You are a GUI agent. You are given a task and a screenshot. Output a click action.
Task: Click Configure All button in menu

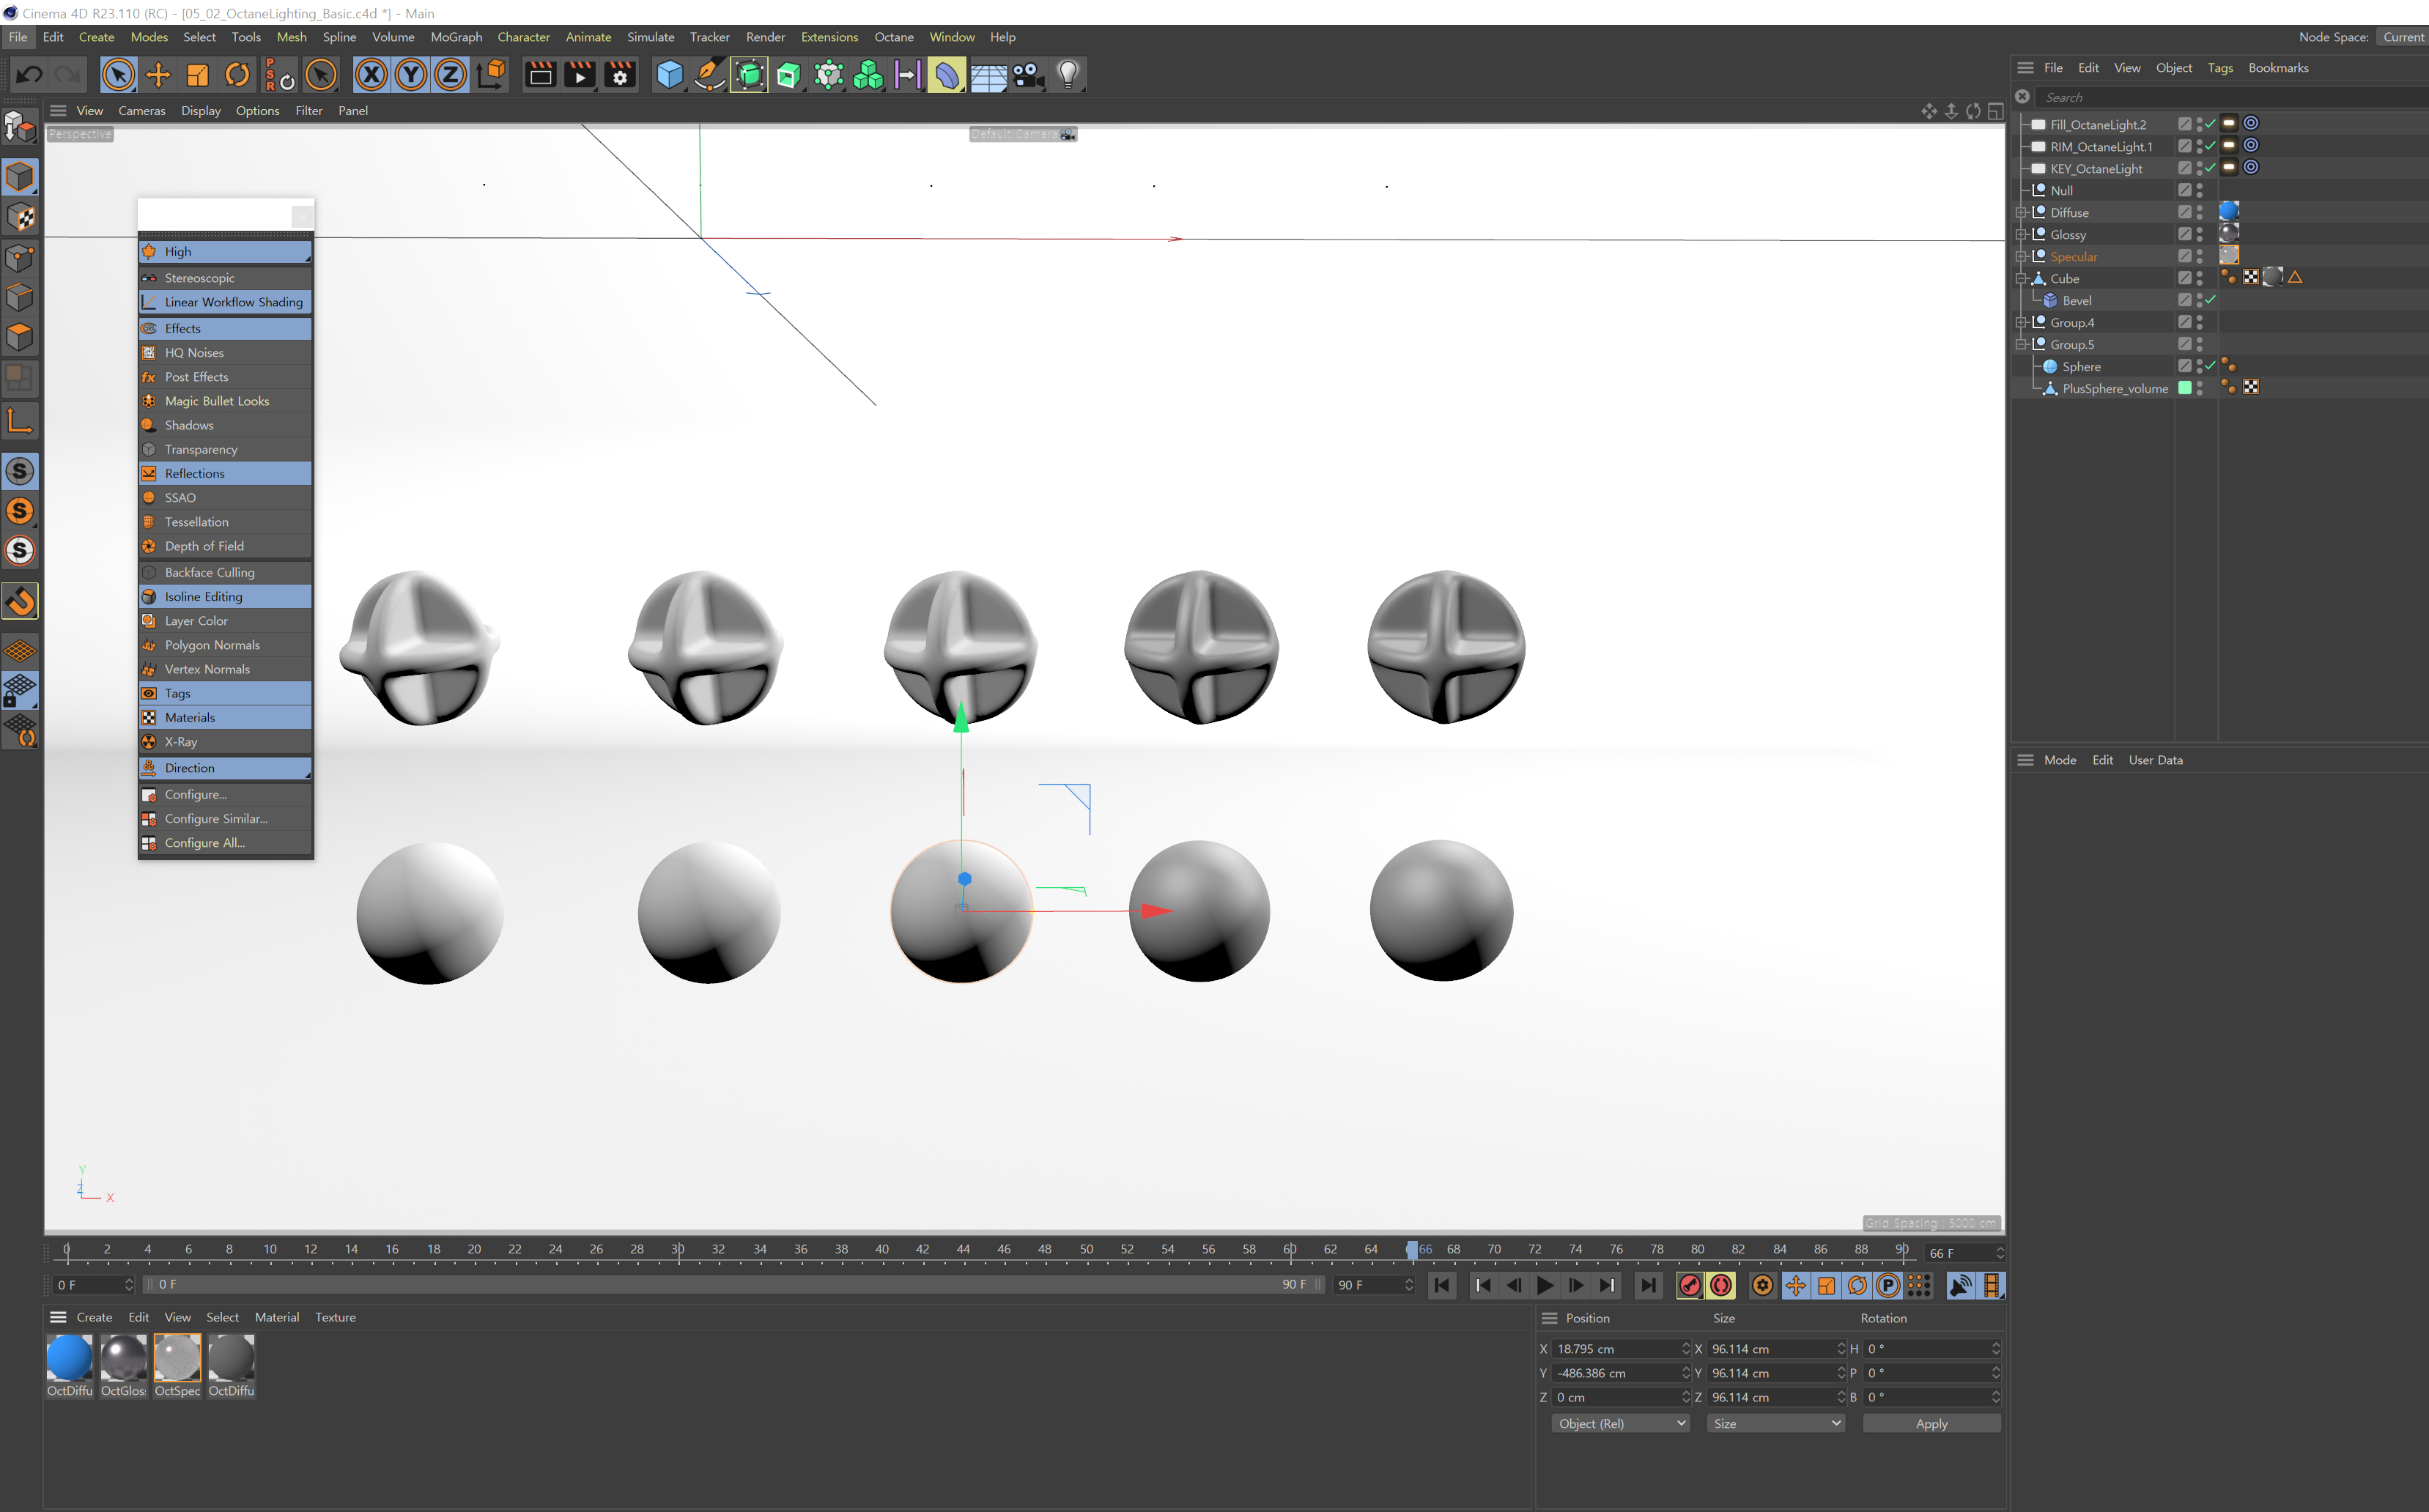[204, 842]
